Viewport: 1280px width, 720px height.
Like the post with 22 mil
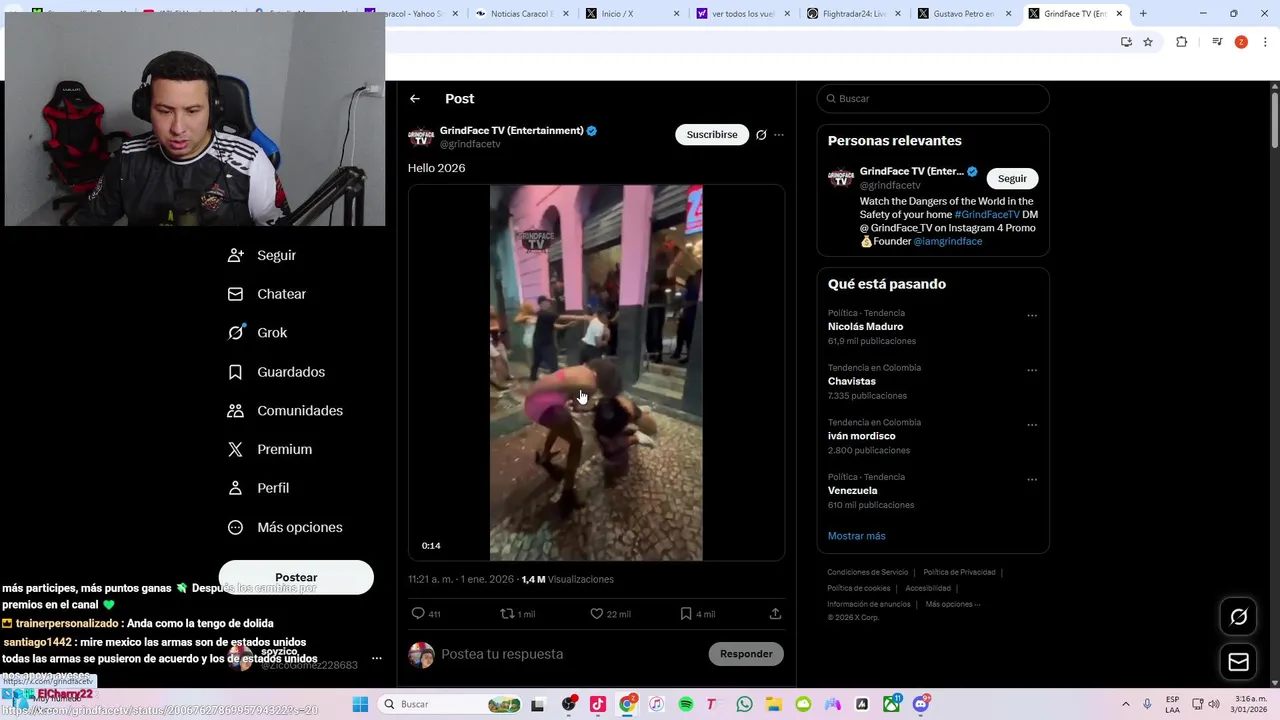[610, 614]
